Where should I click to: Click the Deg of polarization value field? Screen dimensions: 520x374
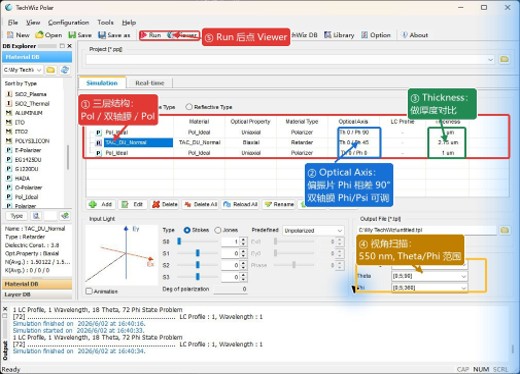pyautogui.click(x=230, y=289)
